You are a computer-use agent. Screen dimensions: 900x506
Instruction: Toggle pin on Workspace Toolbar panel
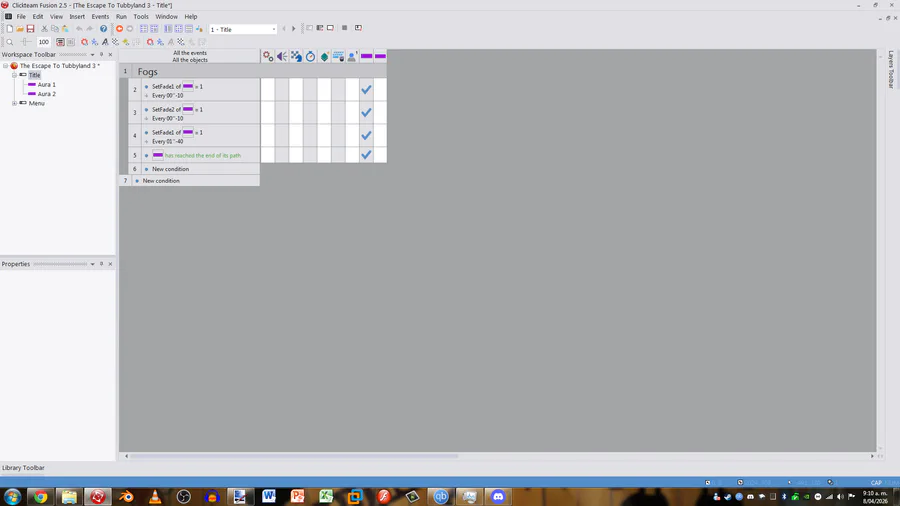[x=102, y=55]
